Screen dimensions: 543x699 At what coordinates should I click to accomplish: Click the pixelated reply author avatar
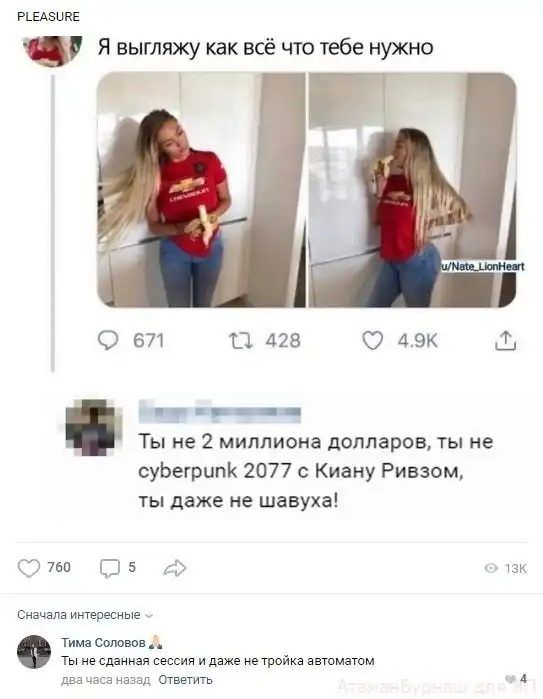pos(93,428)
